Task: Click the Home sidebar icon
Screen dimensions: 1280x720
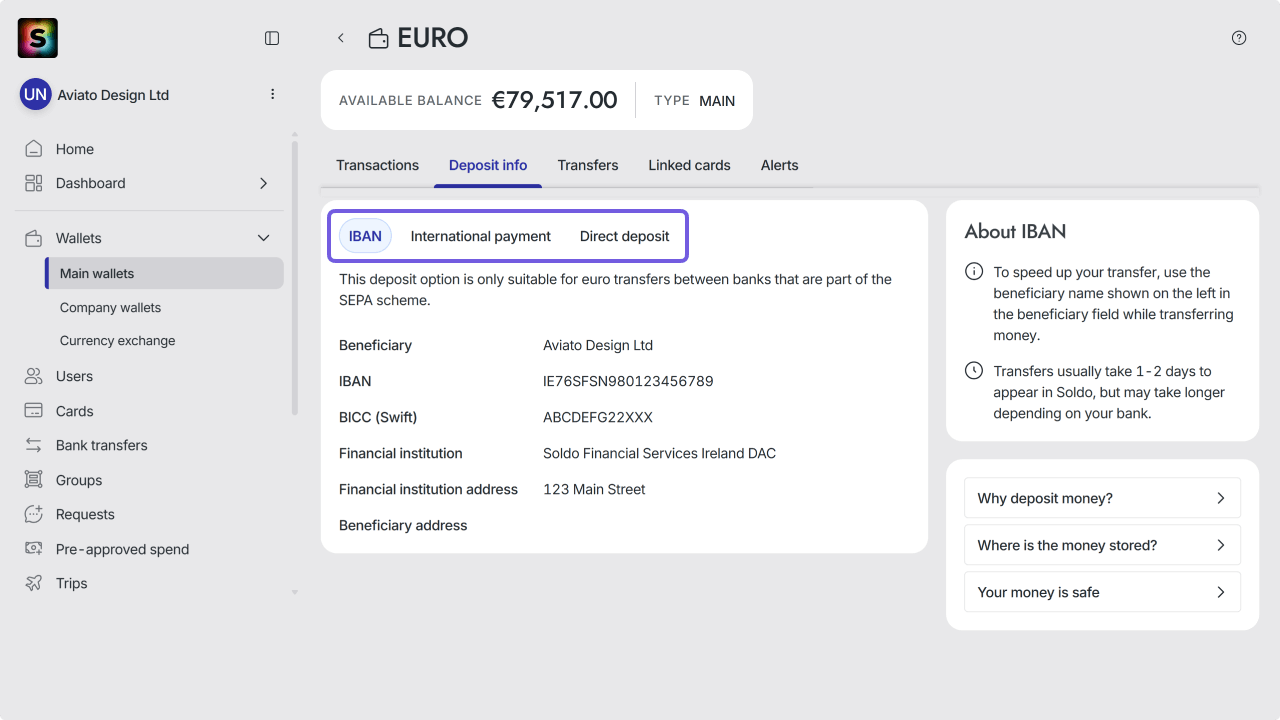Action: [x=34, y=149]
